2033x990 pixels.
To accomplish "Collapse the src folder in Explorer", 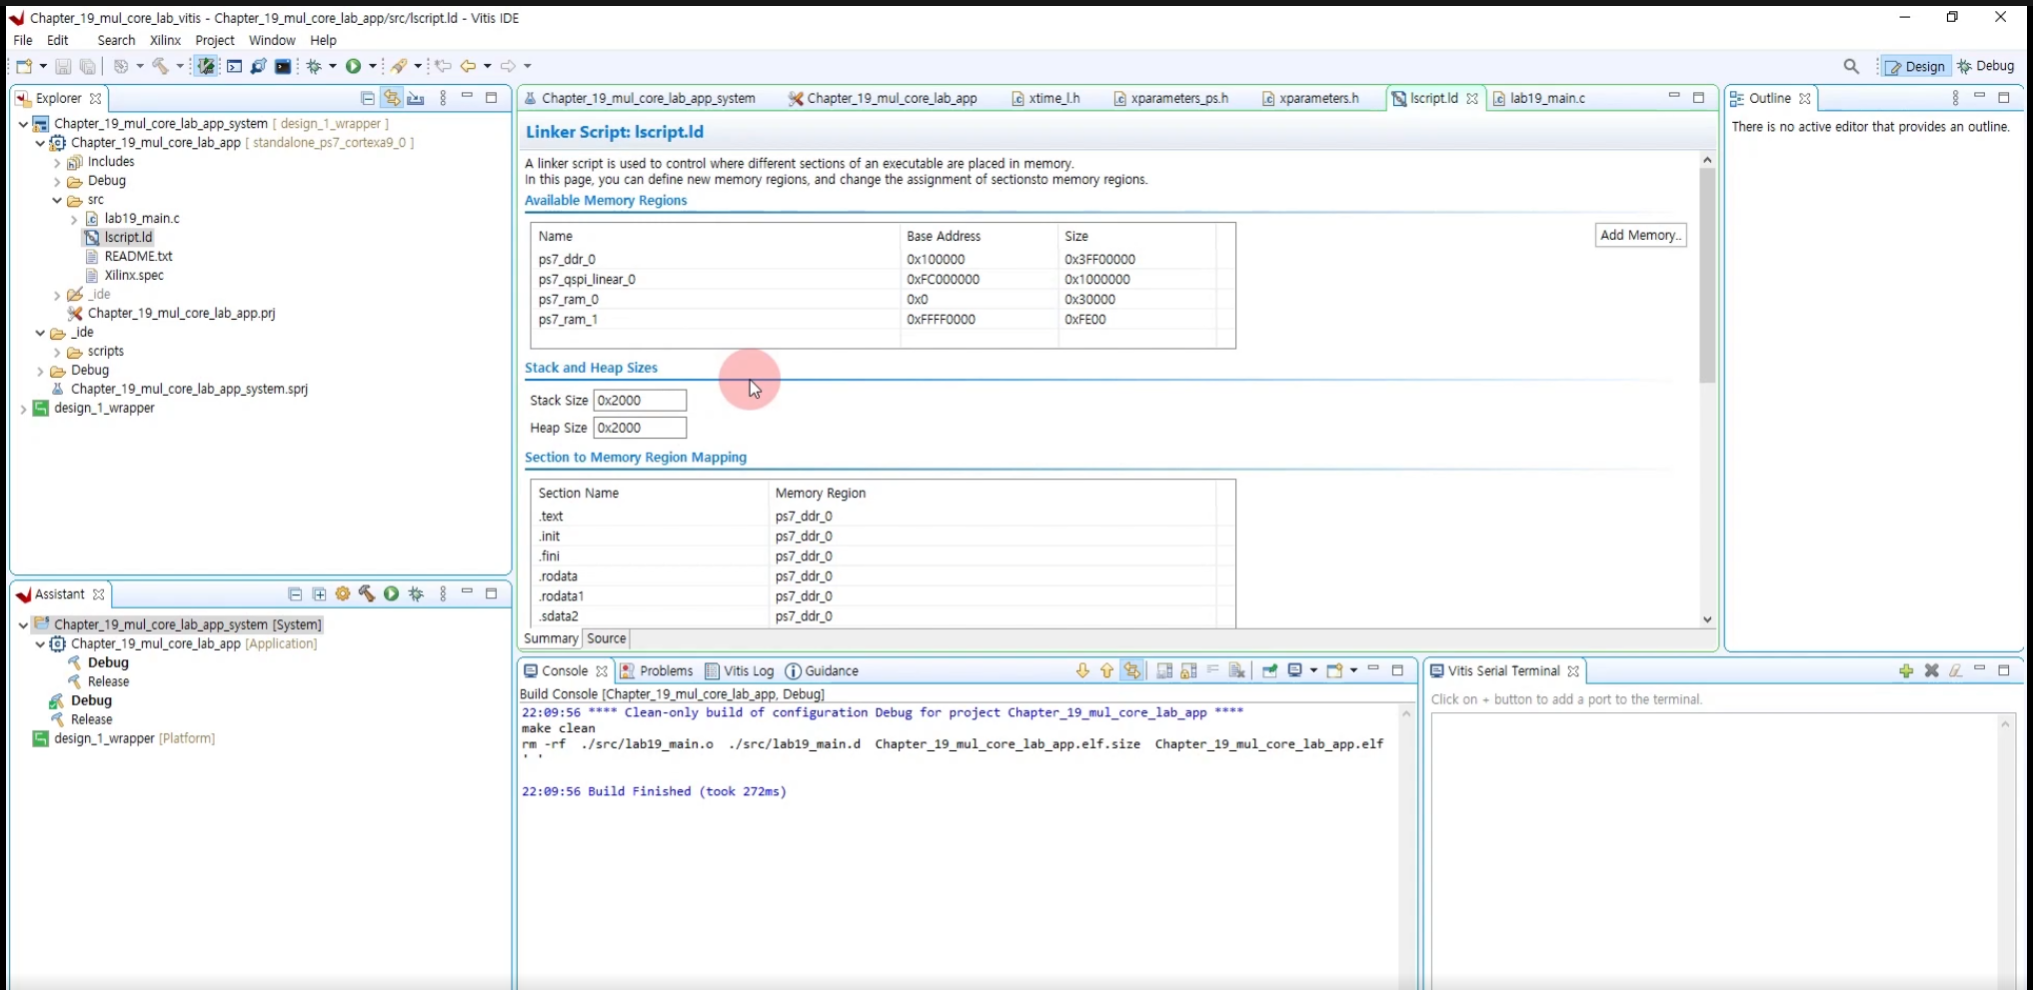I will click(57, 200).
